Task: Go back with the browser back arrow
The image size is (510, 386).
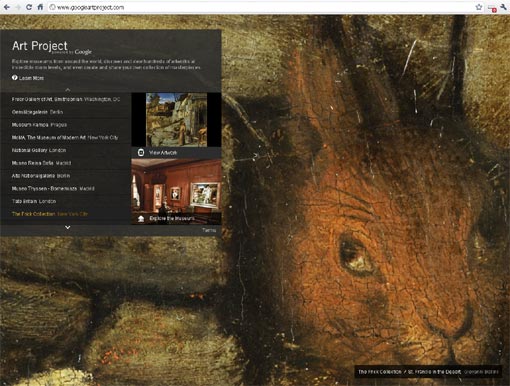Action: [7, 7]
